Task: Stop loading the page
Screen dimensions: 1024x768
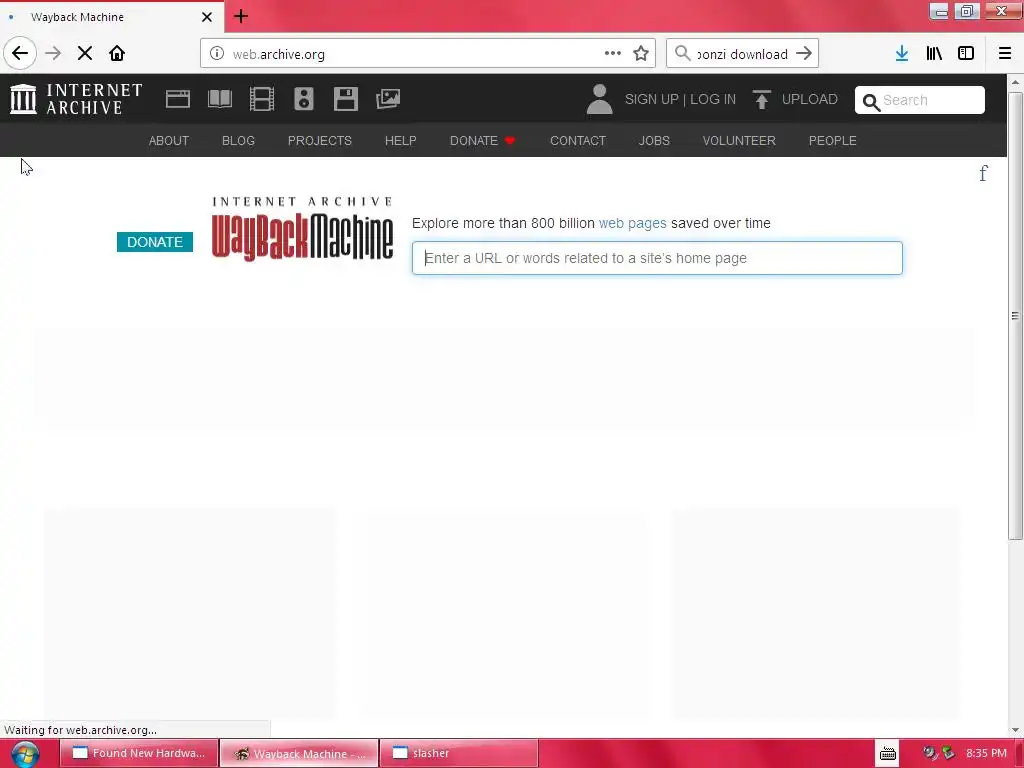Action: (85, 54)
